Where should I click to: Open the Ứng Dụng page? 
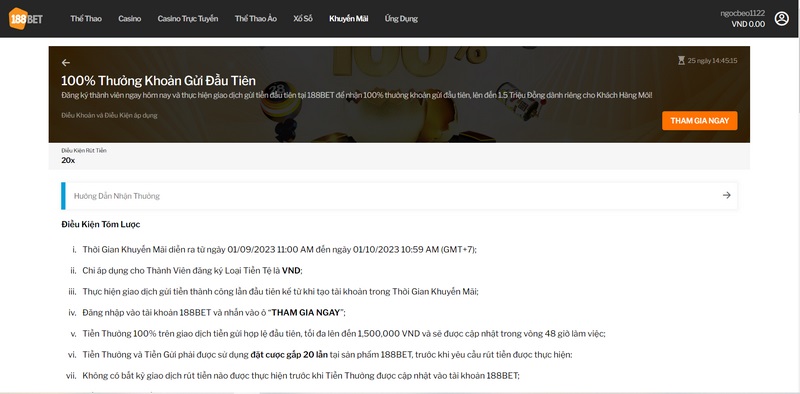pos(401,19)
